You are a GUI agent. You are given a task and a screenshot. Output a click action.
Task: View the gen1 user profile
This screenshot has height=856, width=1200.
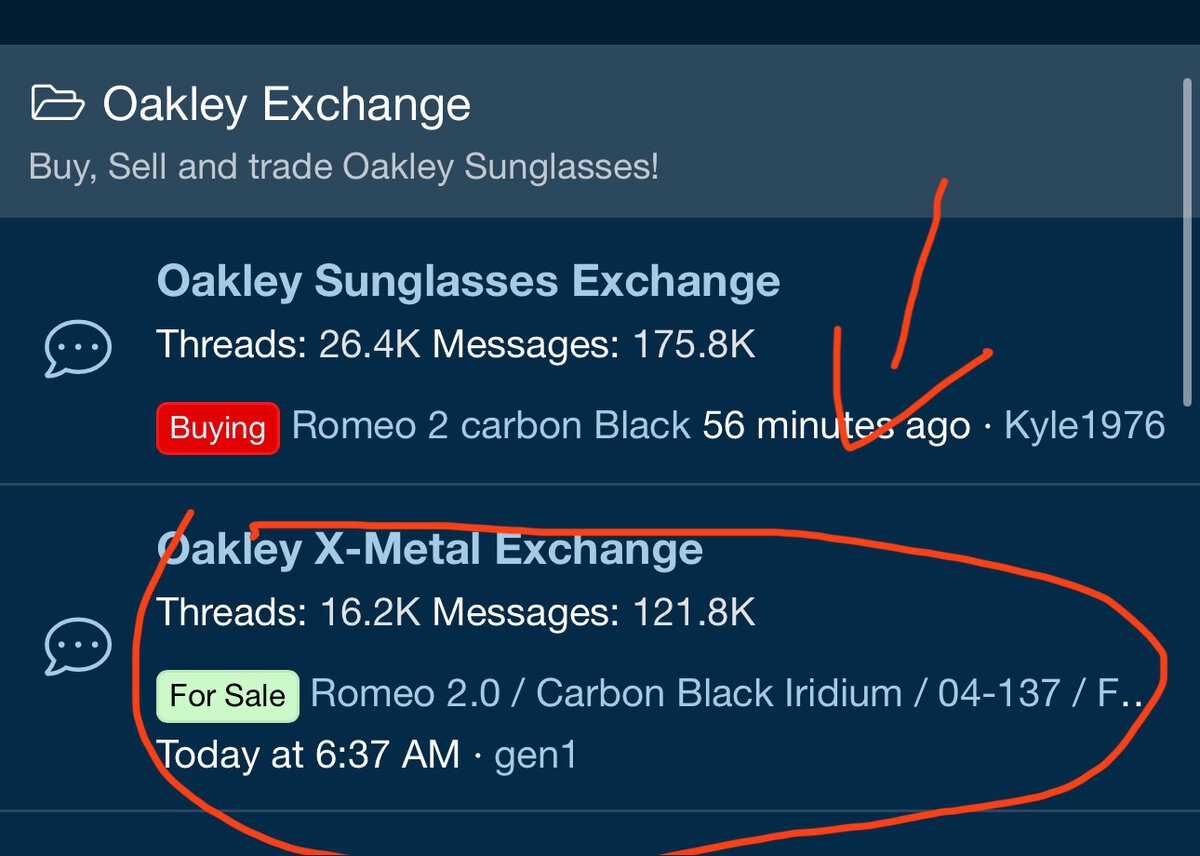(x=536, y=755)
